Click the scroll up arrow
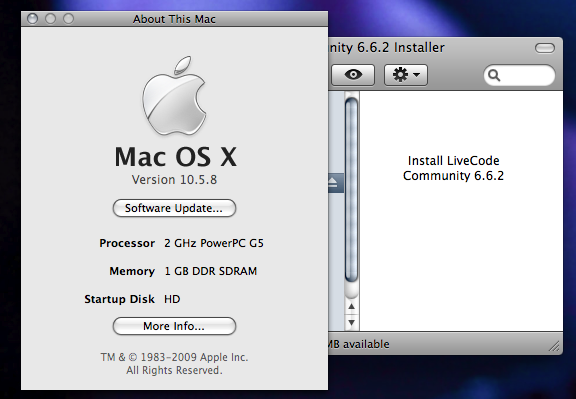The width and height of the screenshot is (576, 399). click(352, 306)
